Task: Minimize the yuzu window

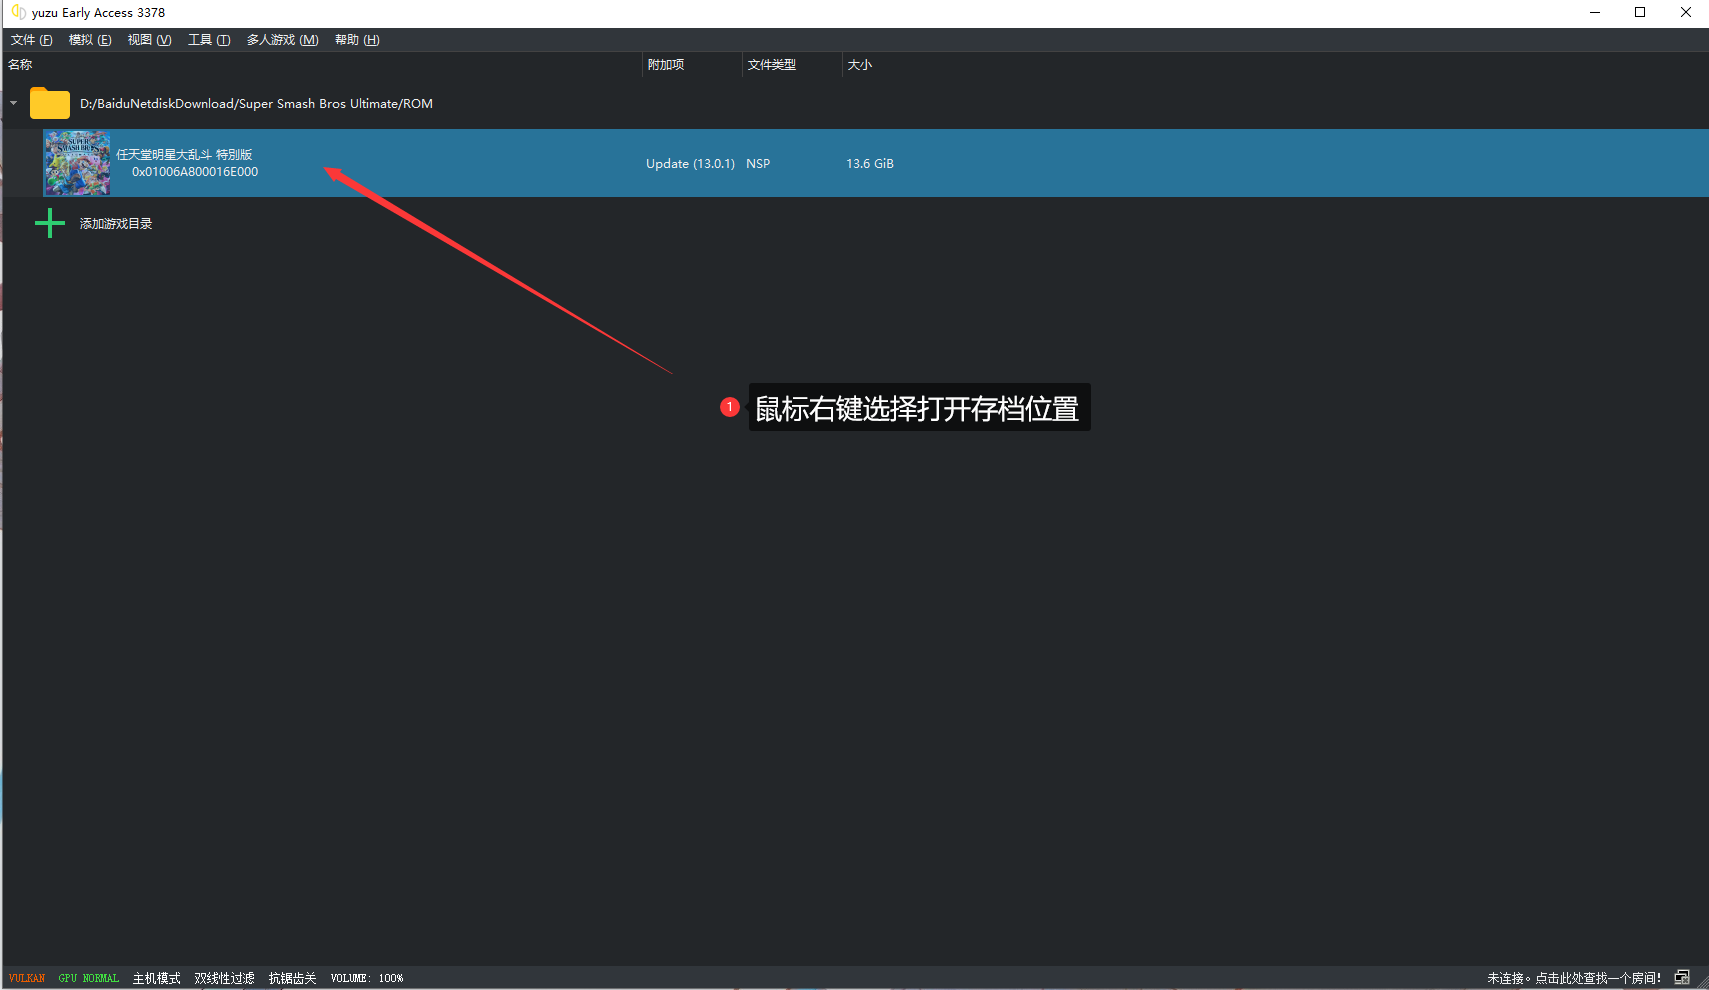Action: (1595, 13)
